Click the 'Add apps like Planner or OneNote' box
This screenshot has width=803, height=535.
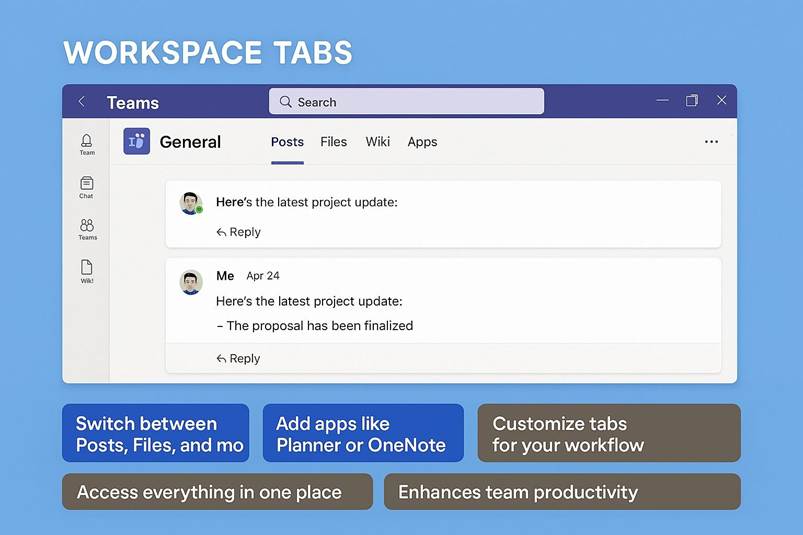click(363, 433)
